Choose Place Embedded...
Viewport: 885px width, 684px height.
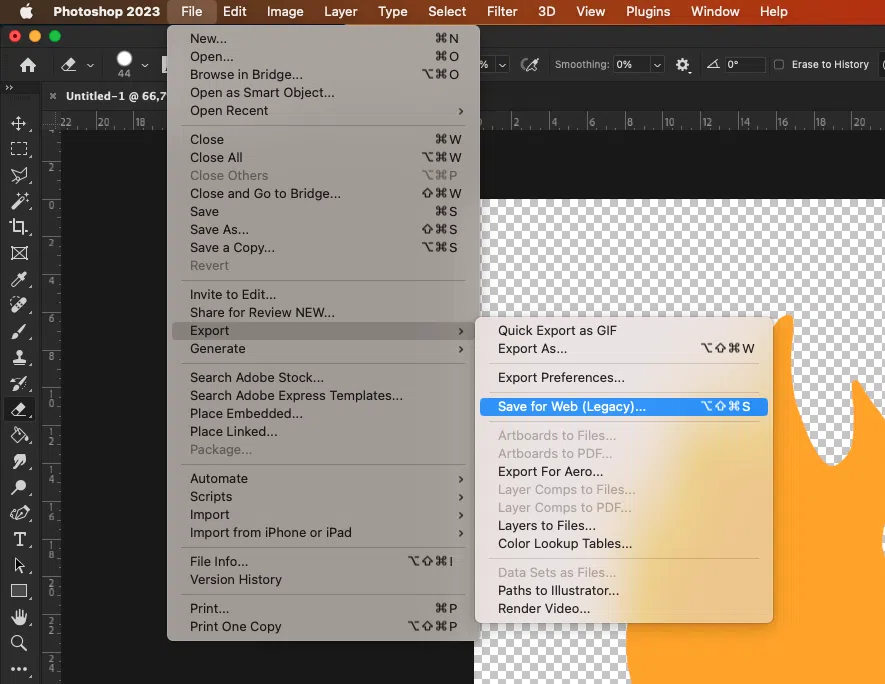click(x=325, y=414)
